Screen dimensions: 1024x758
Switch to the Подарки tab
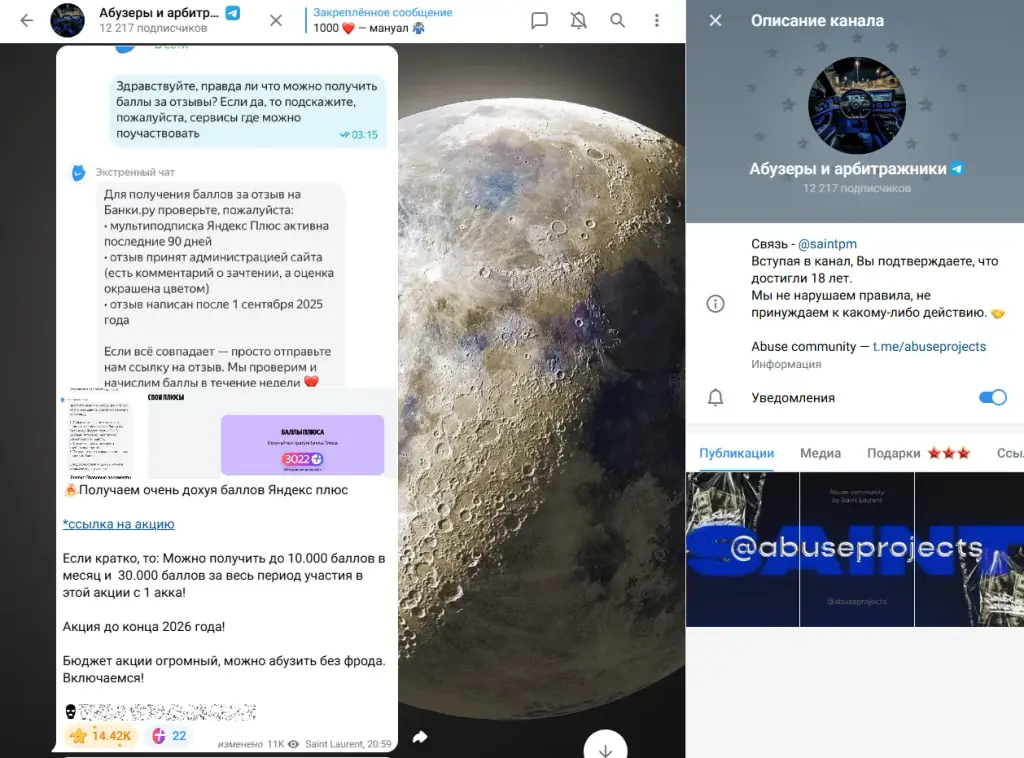click(x=919, y=453)
